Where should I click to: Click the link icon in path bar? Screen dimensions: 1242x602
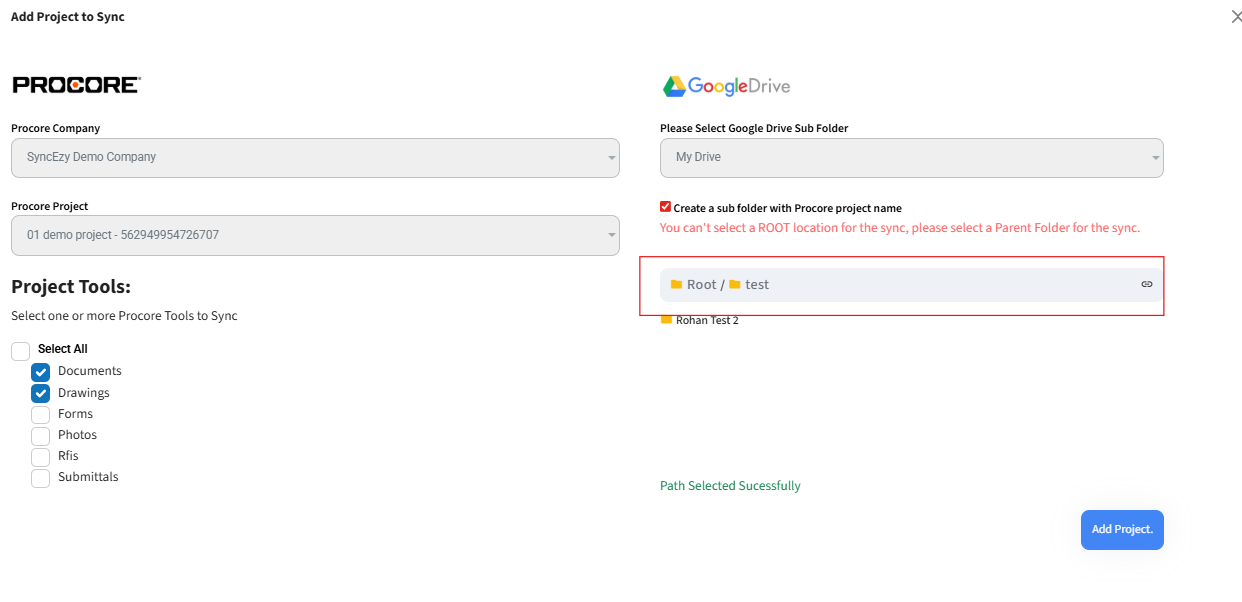click(1146, 285)
